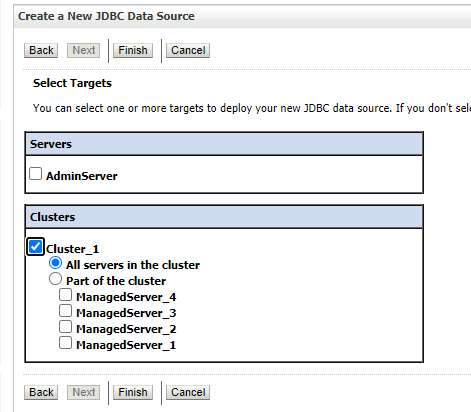Screen dimensions: 471x412
Task: Click the bottom Back button
Action: click(x=41, y=392)
